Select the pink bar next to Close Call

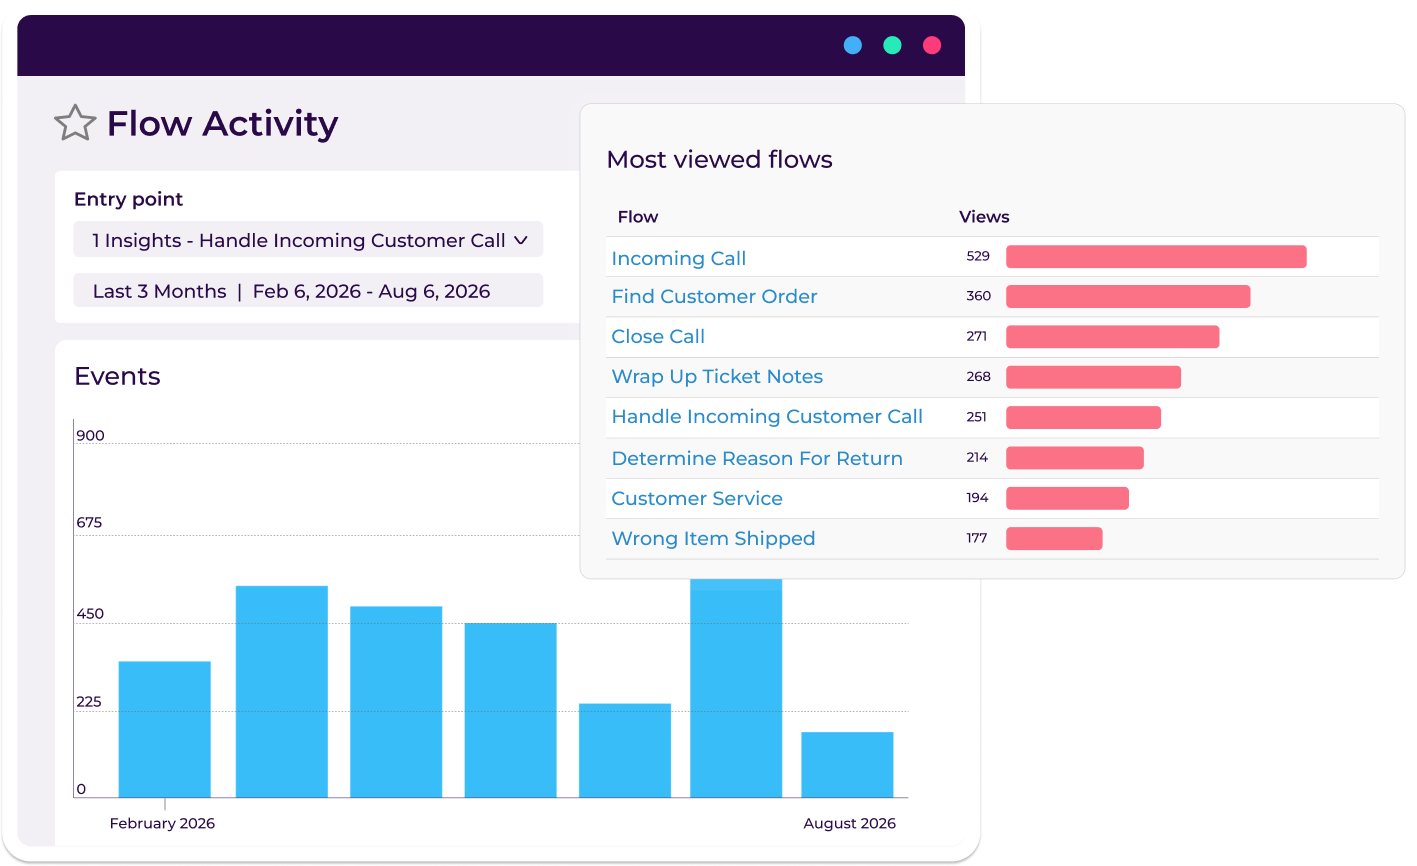[x=1112, y=337]
